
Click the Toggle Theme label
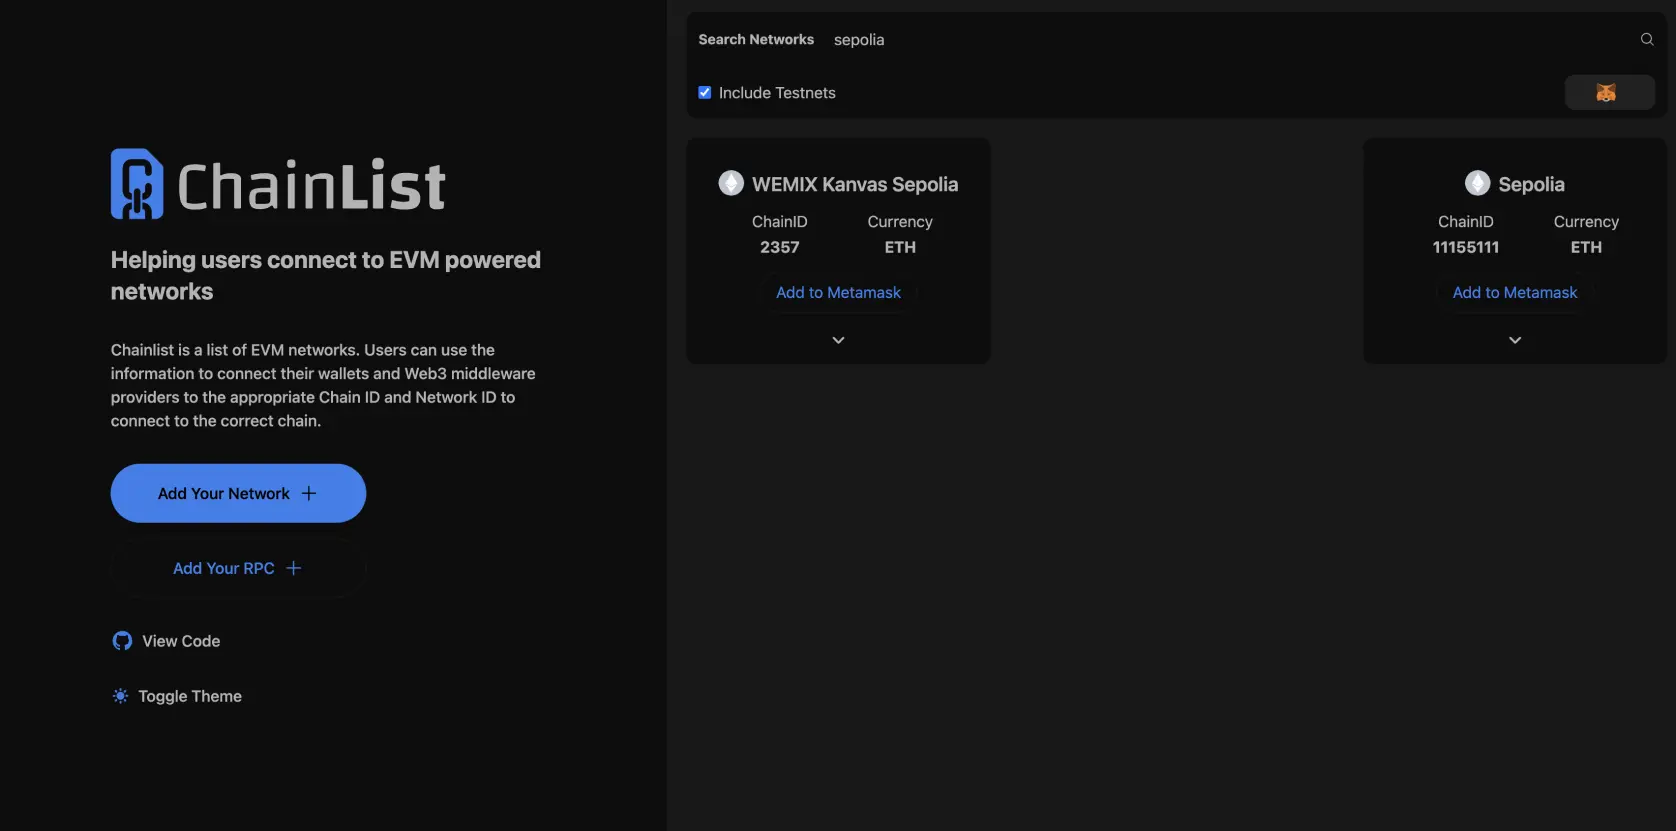point(190,696)
